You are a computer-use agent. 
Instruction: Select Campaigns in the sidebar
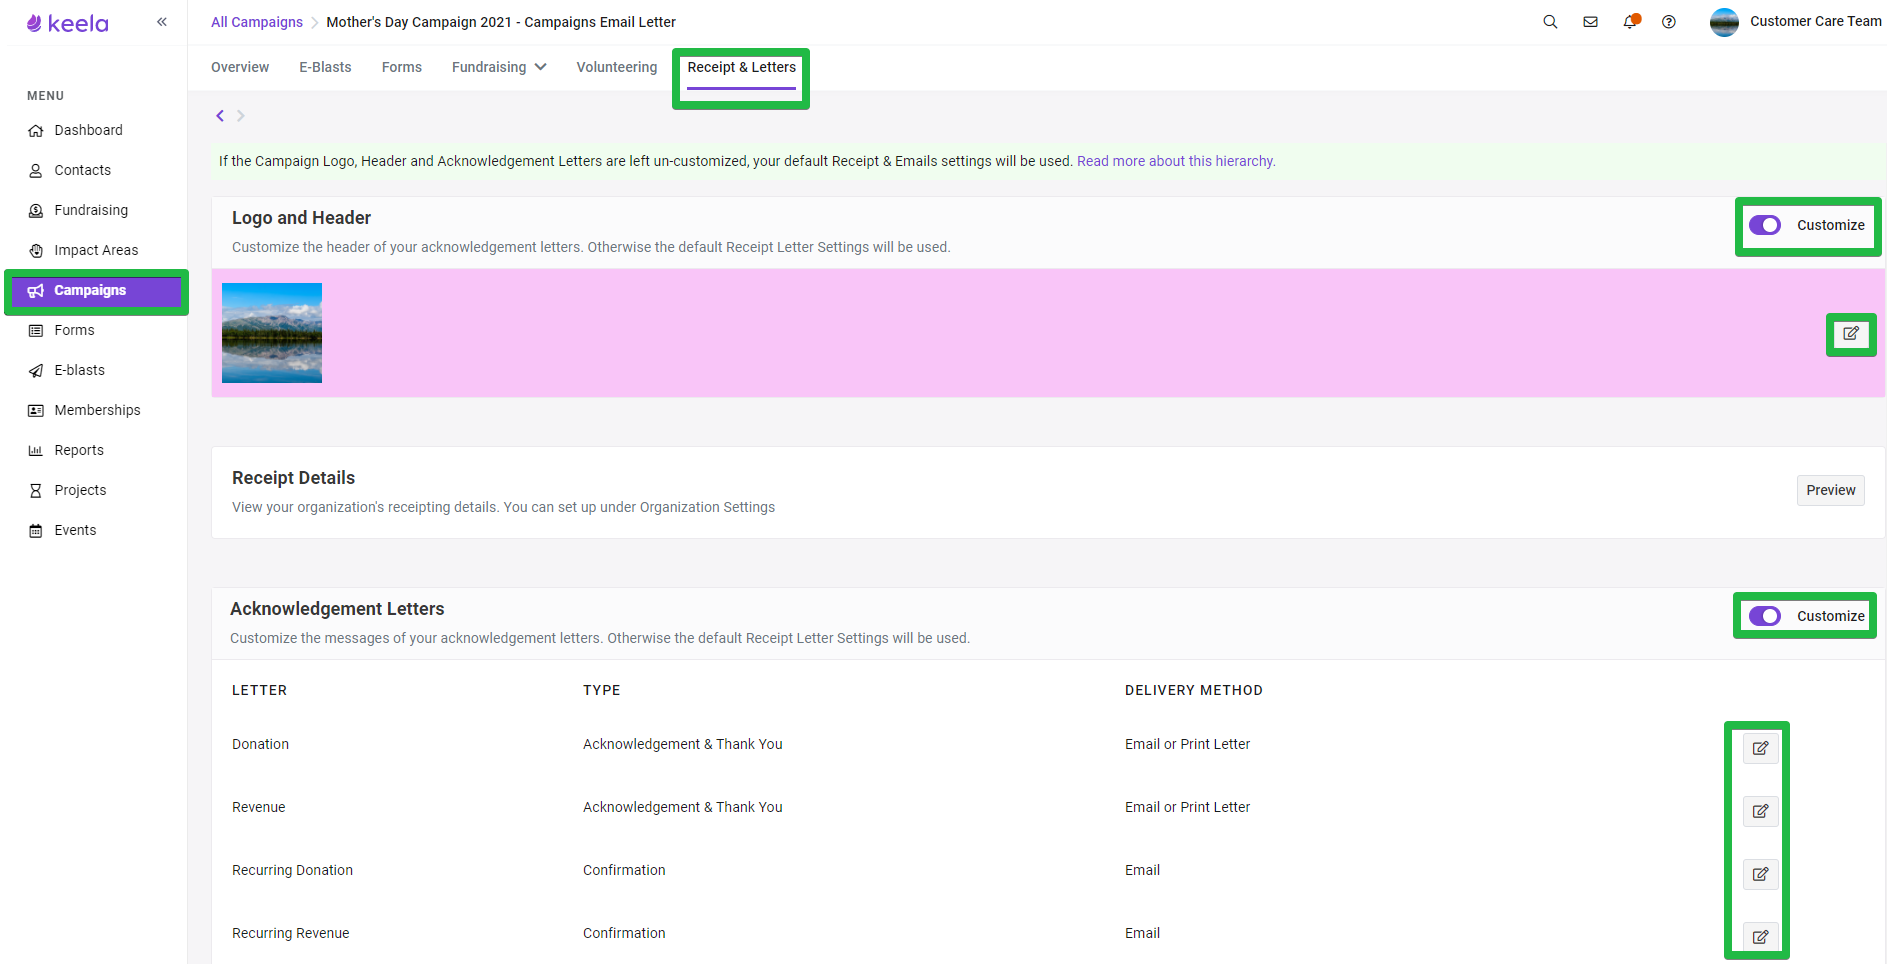click(95, 290)
